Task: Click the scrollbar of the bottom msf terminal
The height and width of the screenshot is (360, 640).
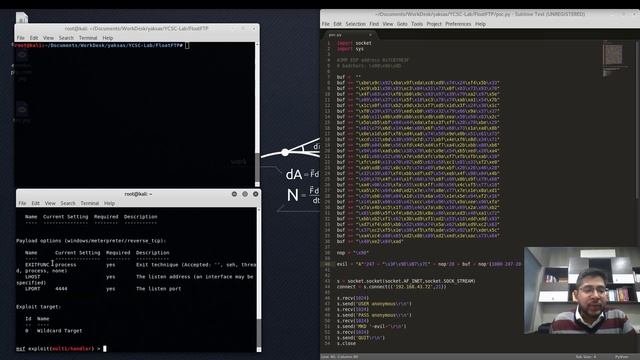Action: click(259, 280)
